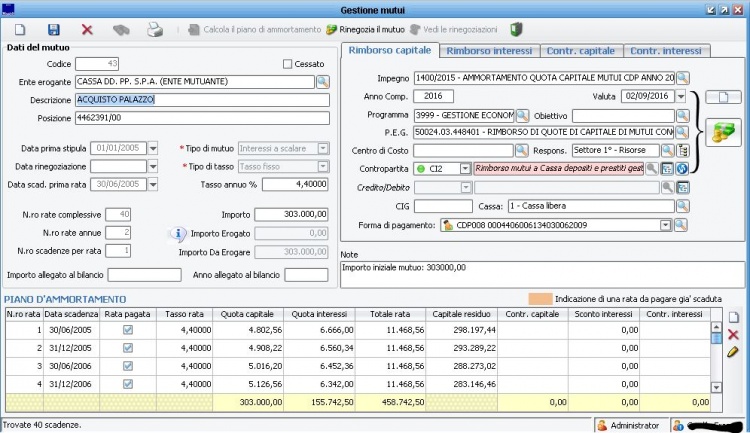
Task: Open the Valuta date dropdown
Action: click(x=680, y=96)
